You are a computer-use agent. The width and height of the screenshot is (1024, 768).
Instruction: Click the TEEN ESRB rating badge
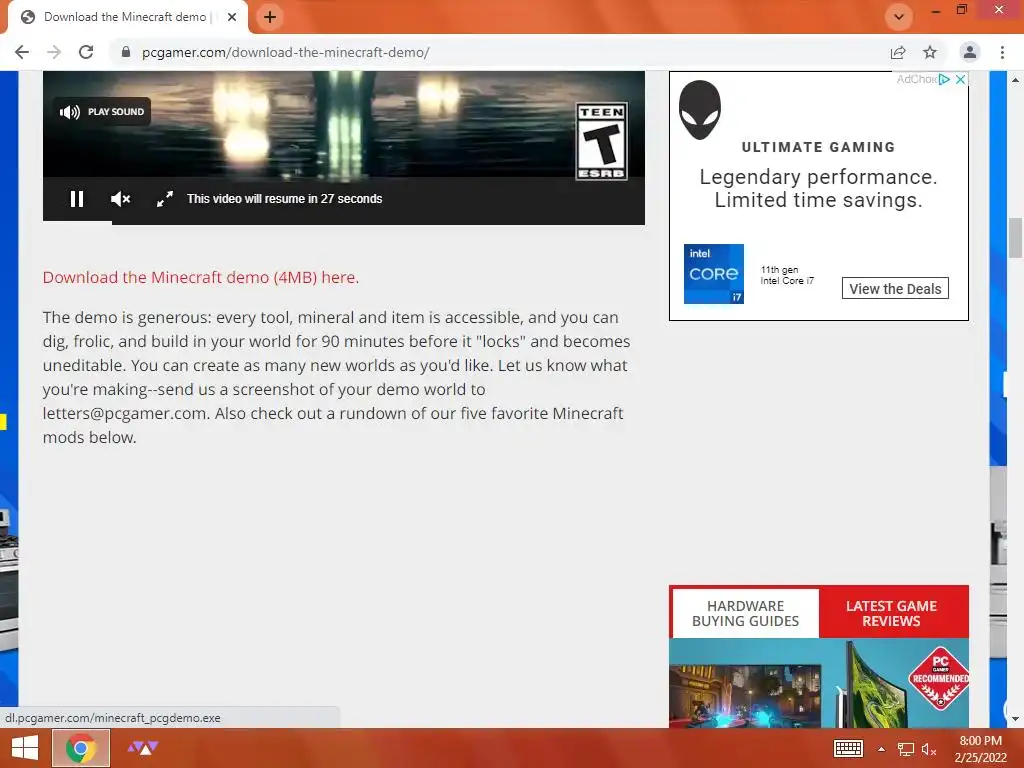pos(601,141)
